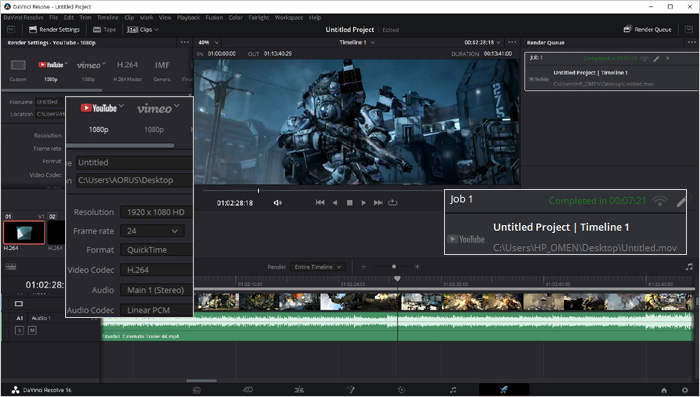Expand the Vimeo preset arrow
The height and width of the screenshot is (397, 700).
(x=104, y=64)
